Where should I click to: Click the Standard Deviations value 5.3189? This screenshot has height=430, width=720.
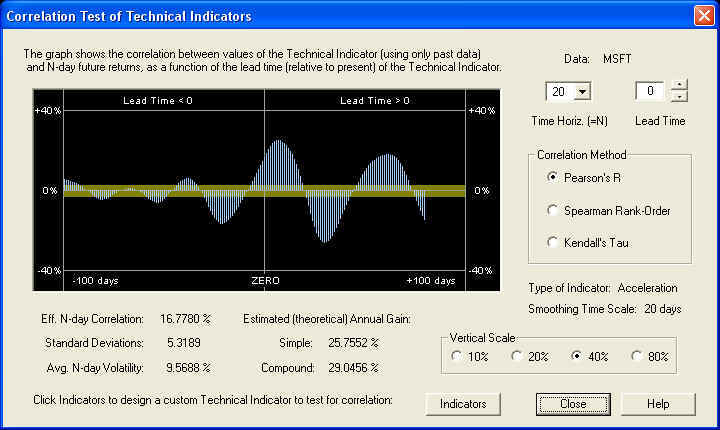tap(184, 343)
